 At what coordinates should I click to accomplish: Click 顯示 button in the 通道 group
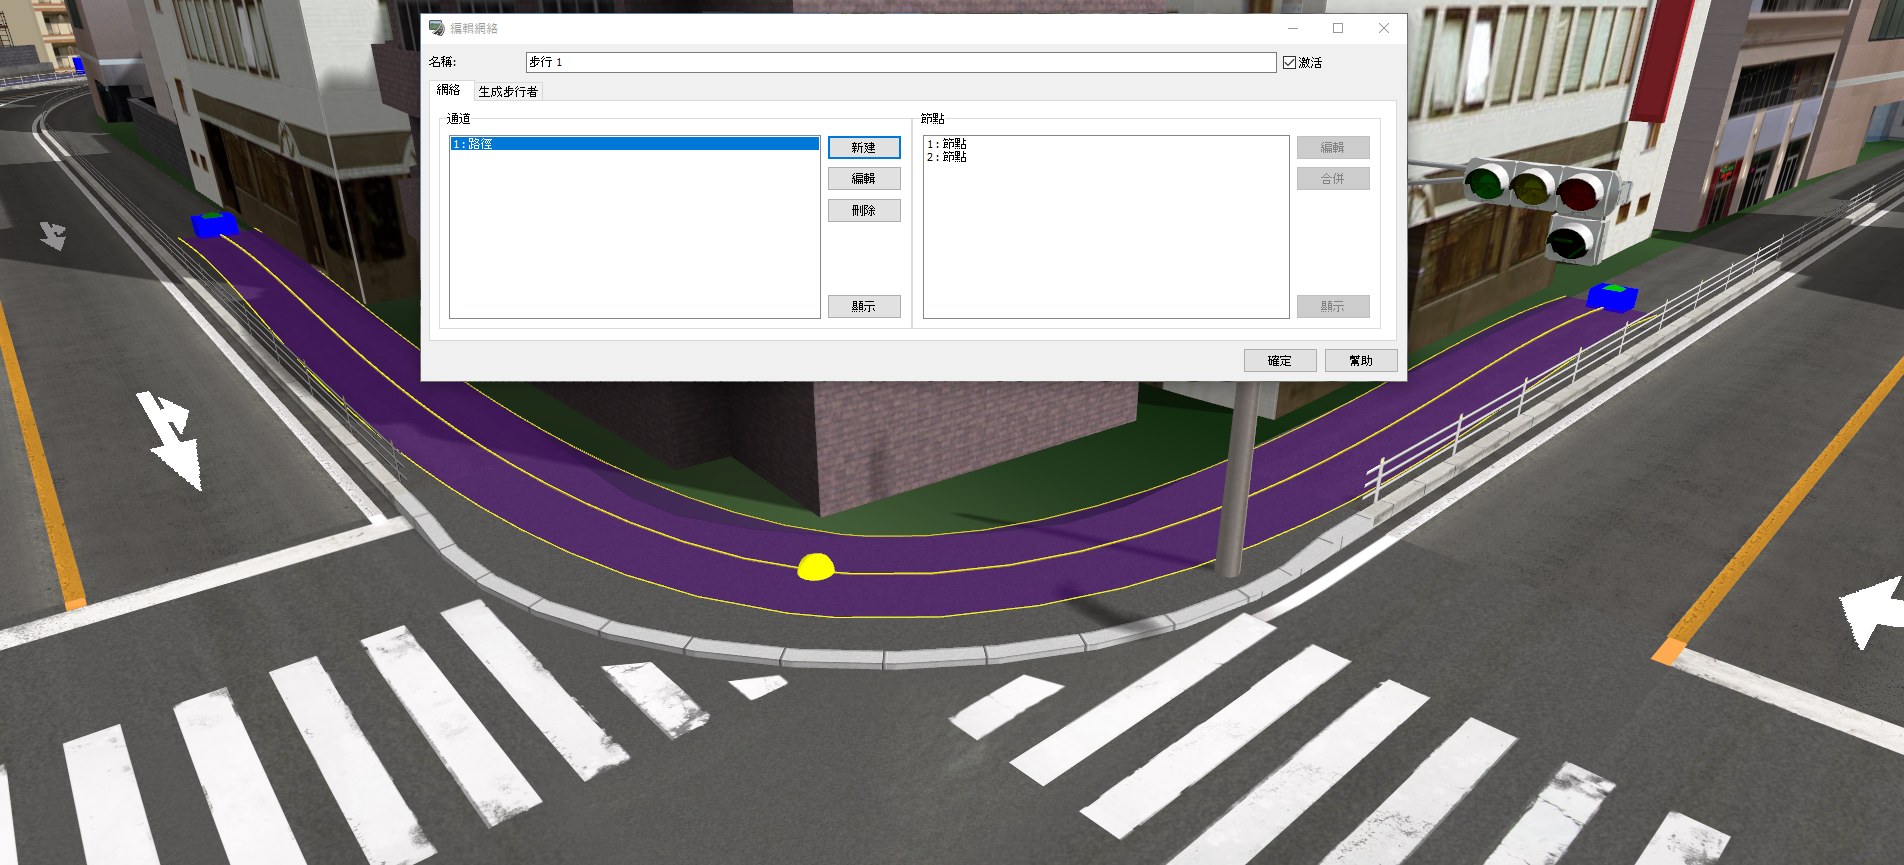(864, 306)
